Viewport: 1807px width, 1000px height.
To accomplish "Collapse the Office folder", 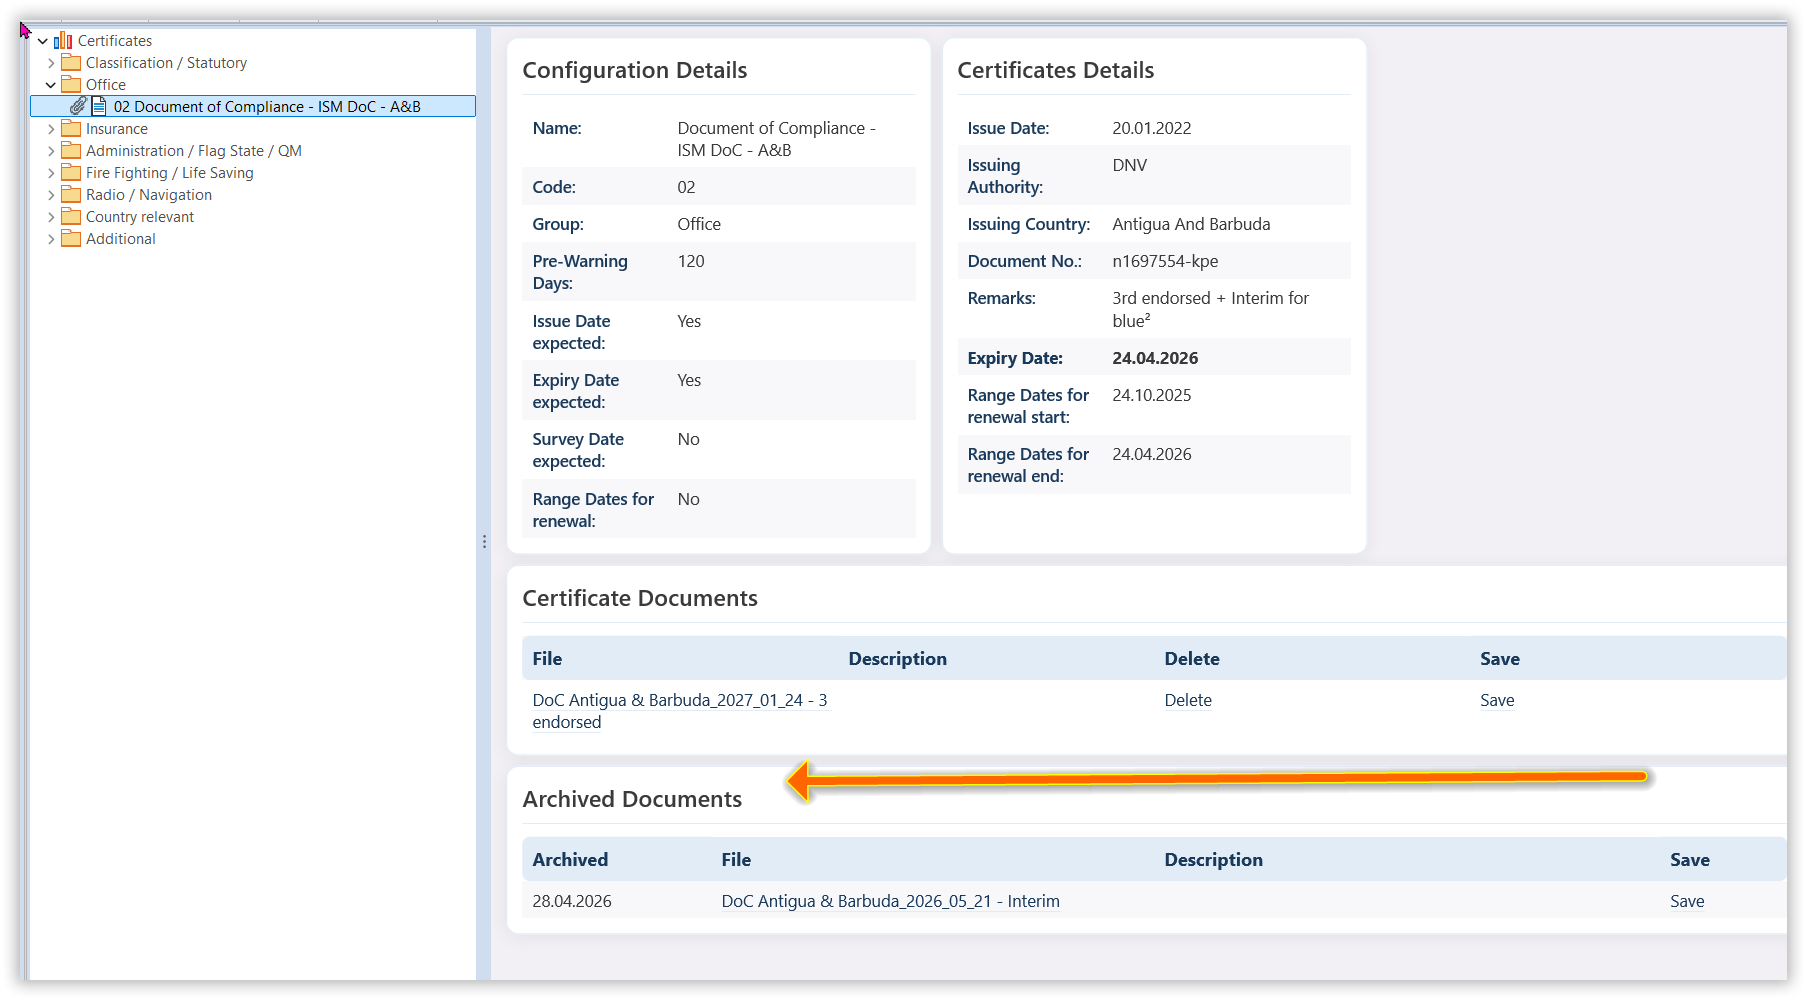I will (x=51, y=85).
